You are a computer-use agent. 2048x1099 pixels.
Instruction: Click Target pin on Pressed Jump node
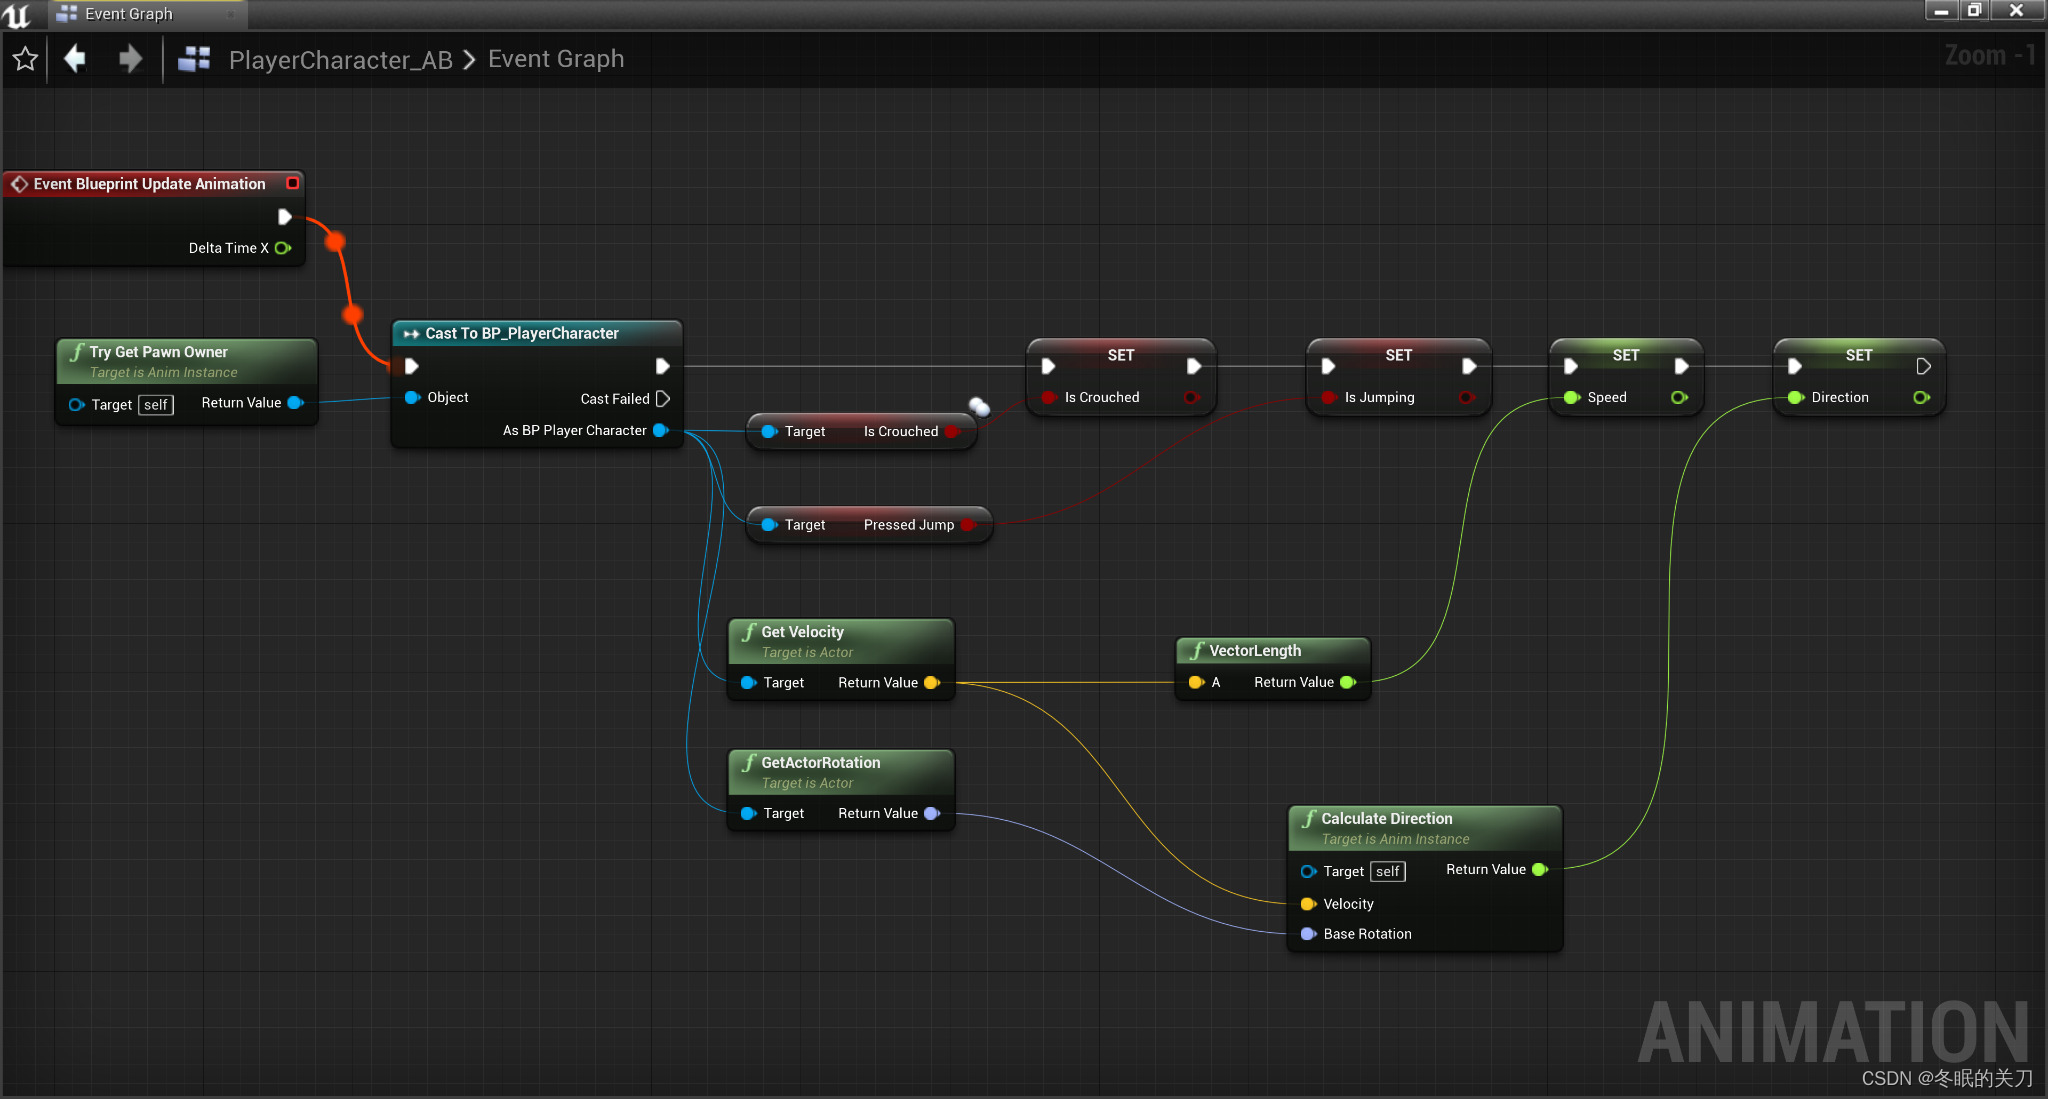(x=769, y=525)
